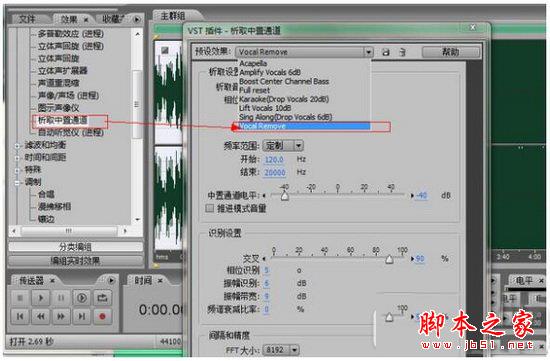Click the Play transport button
The width and height of the screenshot is (550, 361).
pos(40,298)
